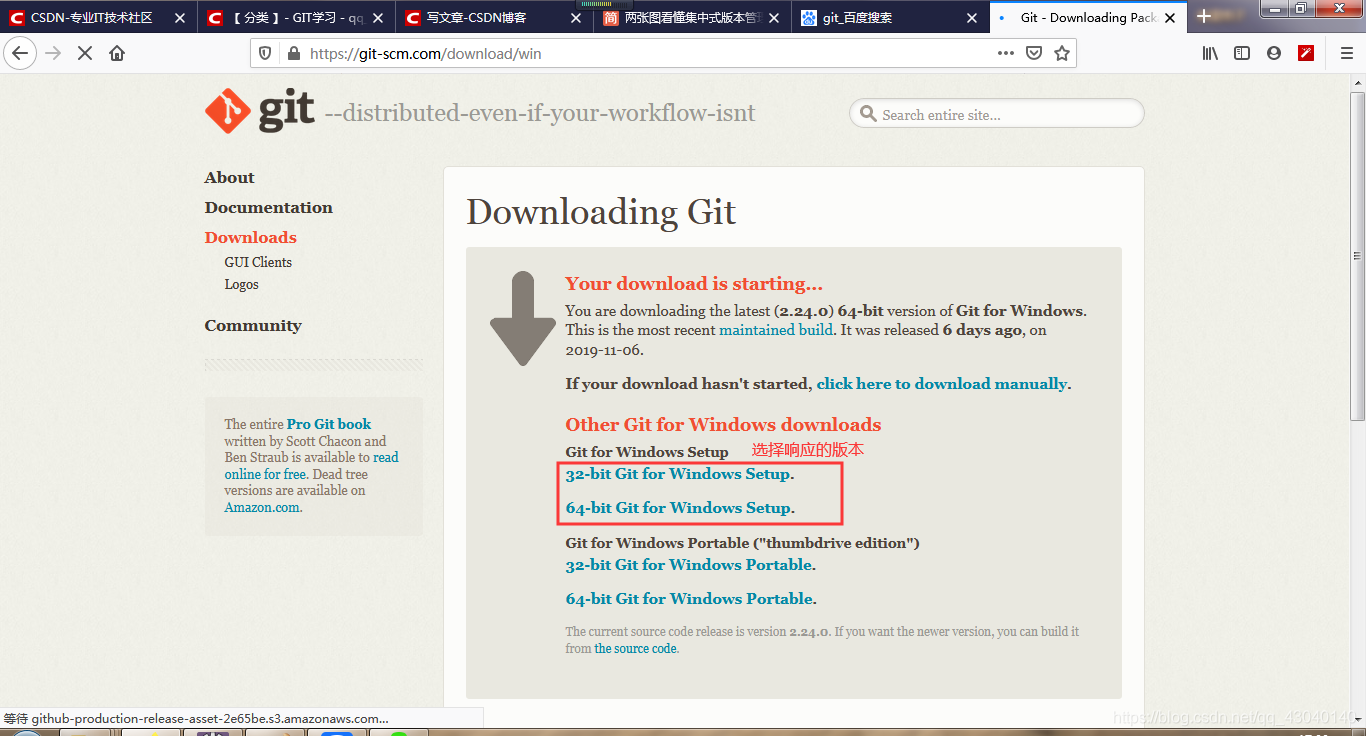Open the Downloads section link
The height and width of the screenshot is (736, 1366).
pos(250,237)
